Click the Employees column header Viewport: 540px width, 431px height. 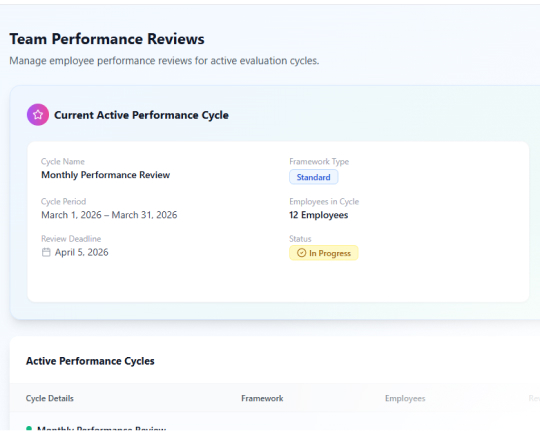(405, 398)
